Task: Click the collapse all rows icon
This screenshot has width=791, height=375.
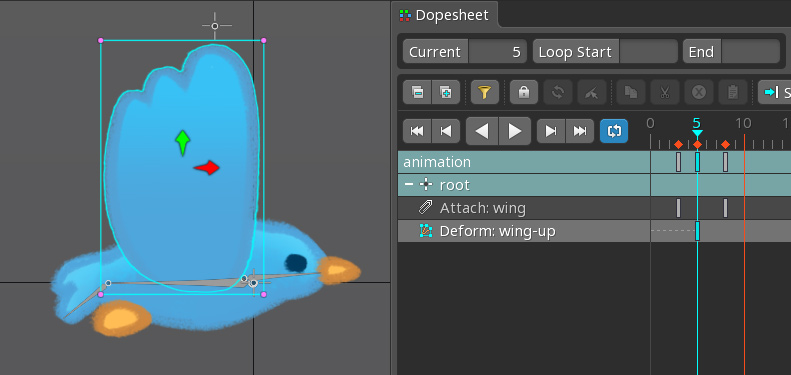Action: pyautogui.click(x=417, y=92)
